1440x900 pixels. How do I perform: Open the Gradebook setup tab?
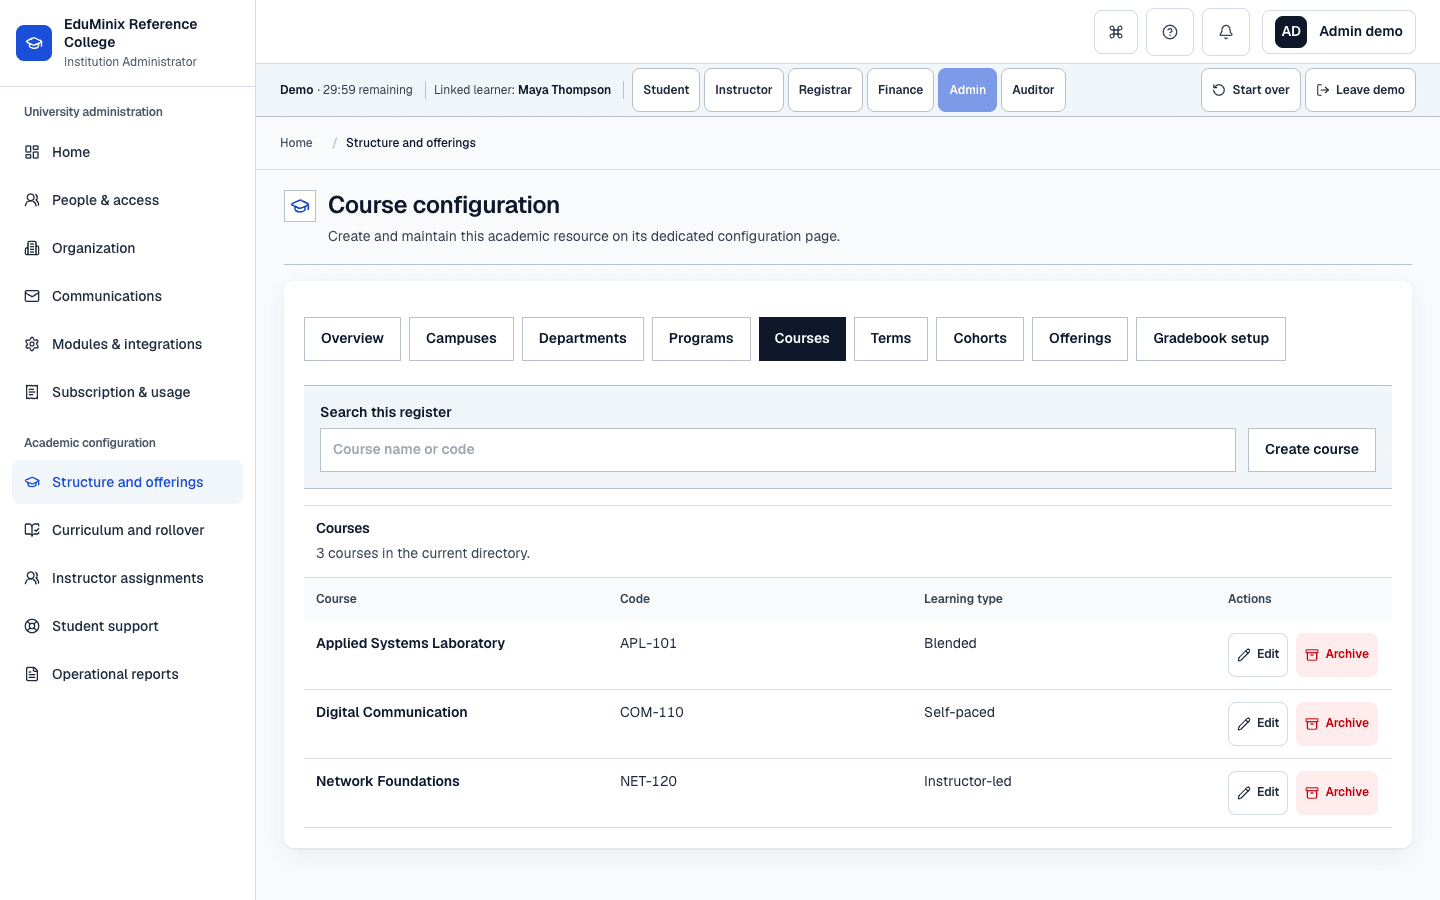[x=1211, y=339]
